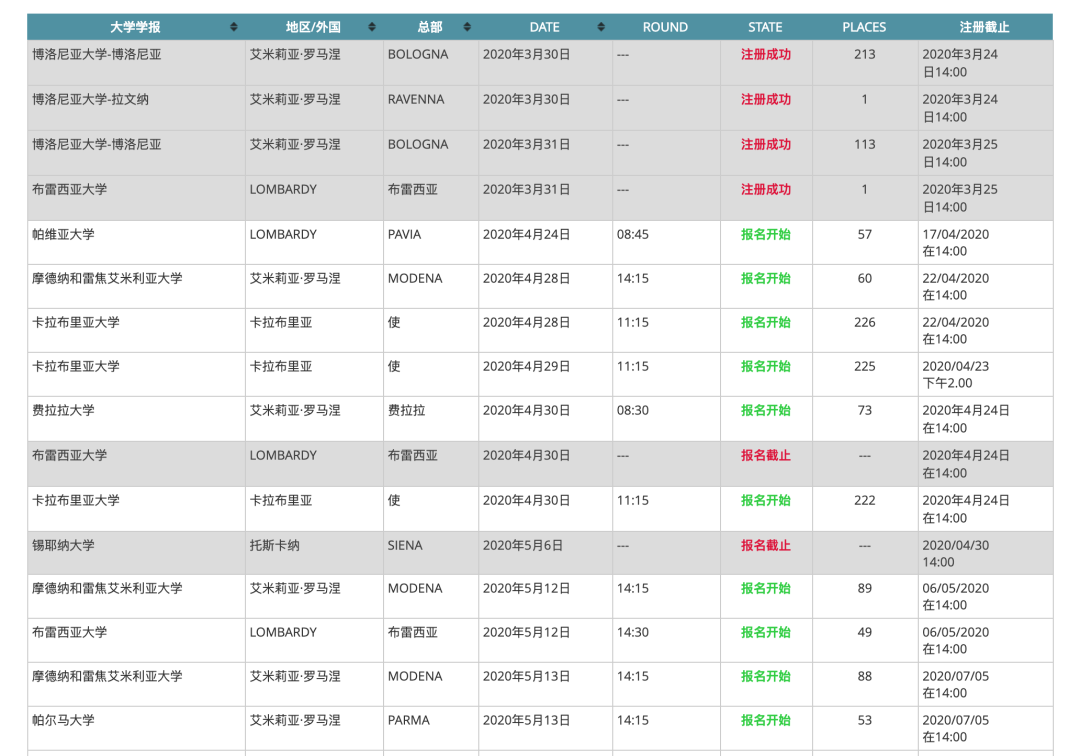Click the RAVENNA location cell

(x=416, y=99)
